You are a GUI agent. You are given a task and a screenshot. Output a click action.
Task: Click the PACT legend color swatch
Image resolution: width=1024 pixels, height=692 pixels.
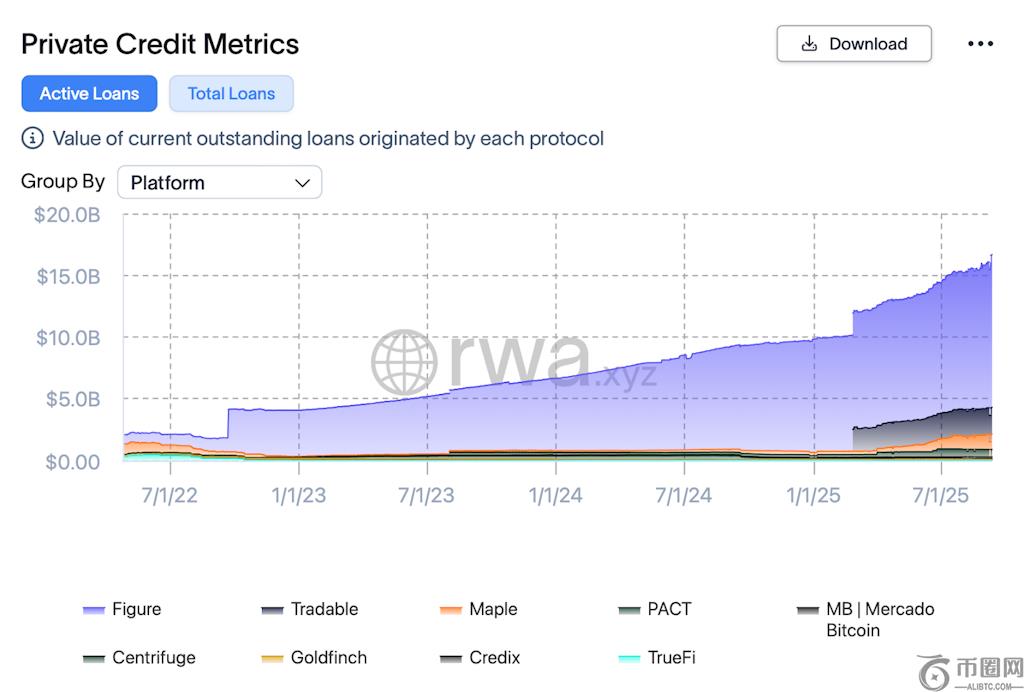point(629,610)
